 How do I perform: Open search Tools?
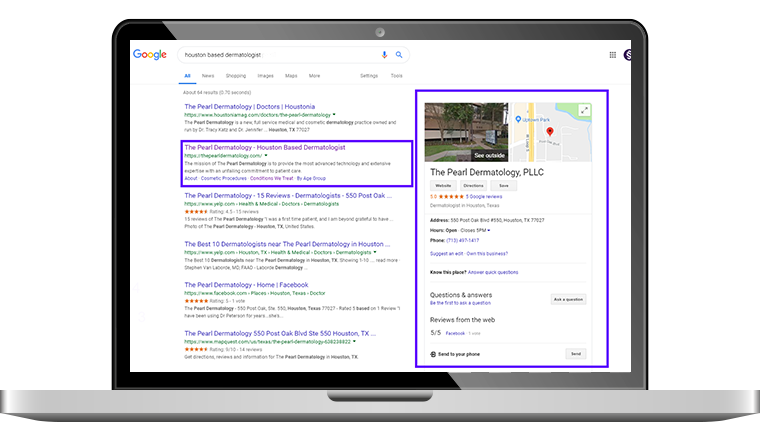tap(396, 76)
